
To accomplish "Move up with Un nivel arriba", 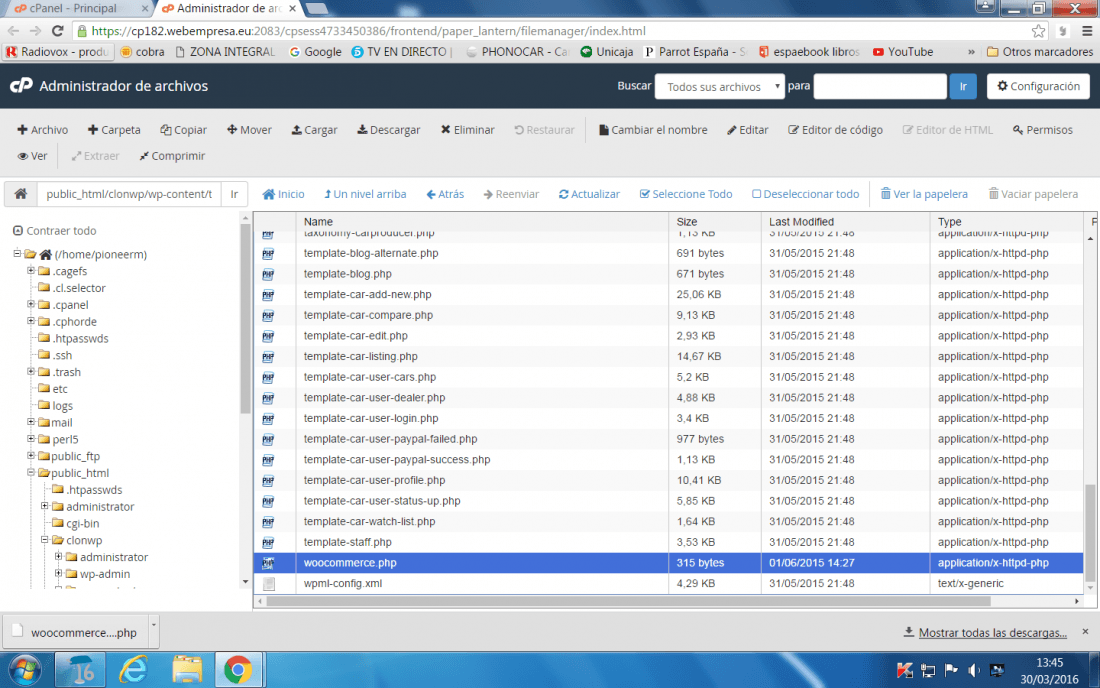I will pyautogui.click(x=365, y=194).
